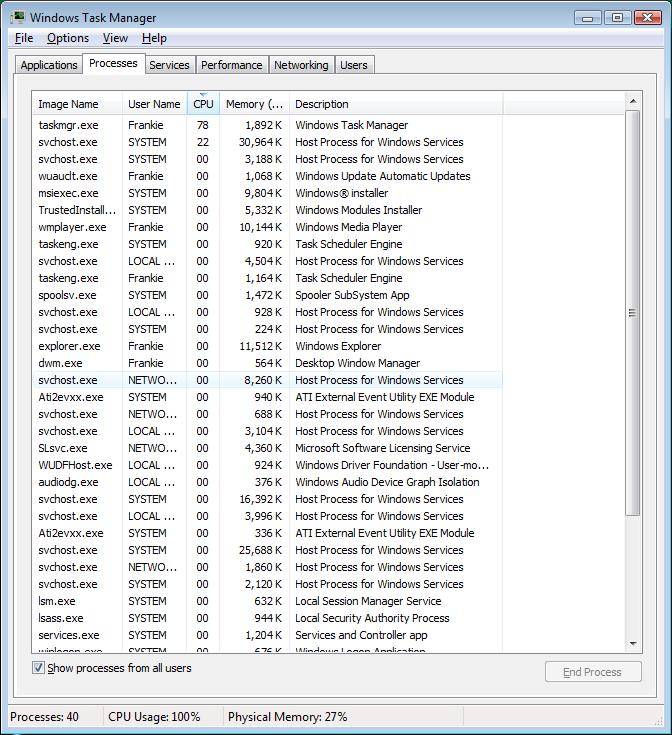Select the explorer.exe process
Image resolution: width=672 pixels, height=735 pixels.
point(267,346)
